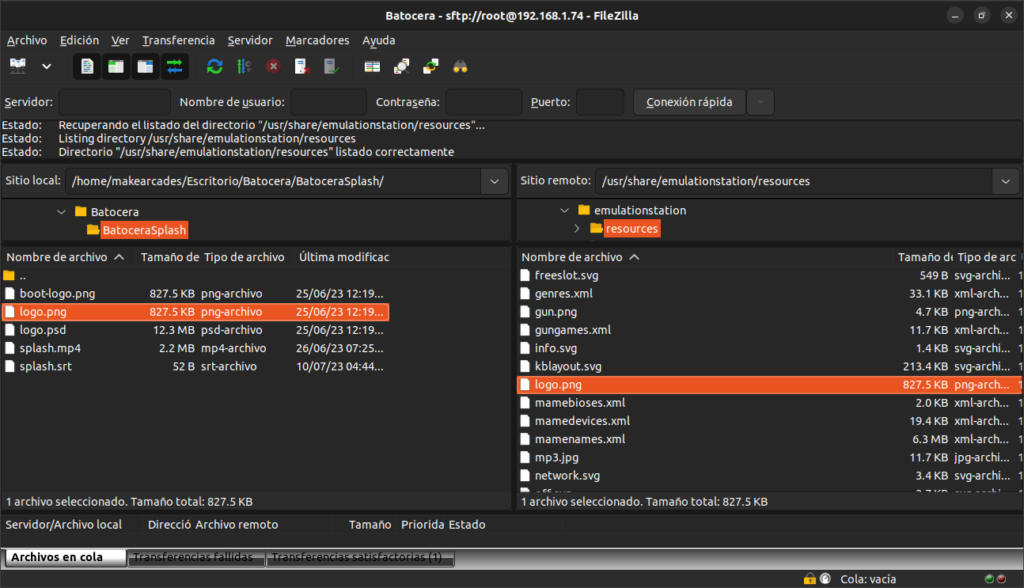Screen dimensions: 1024x588
Task: Toggle the message log display
Action: (87, 66)
